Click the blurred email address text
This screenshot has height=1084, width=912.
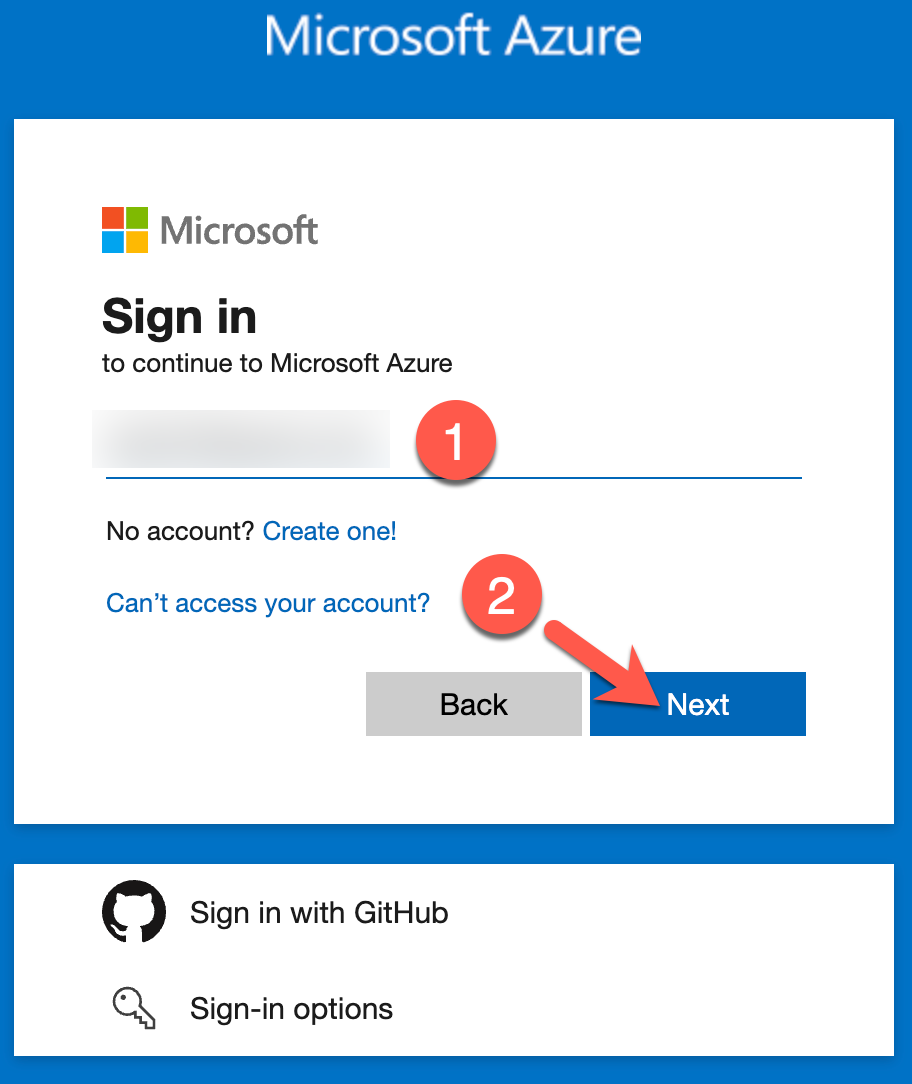pyautogui.click(x=241, y=439)
